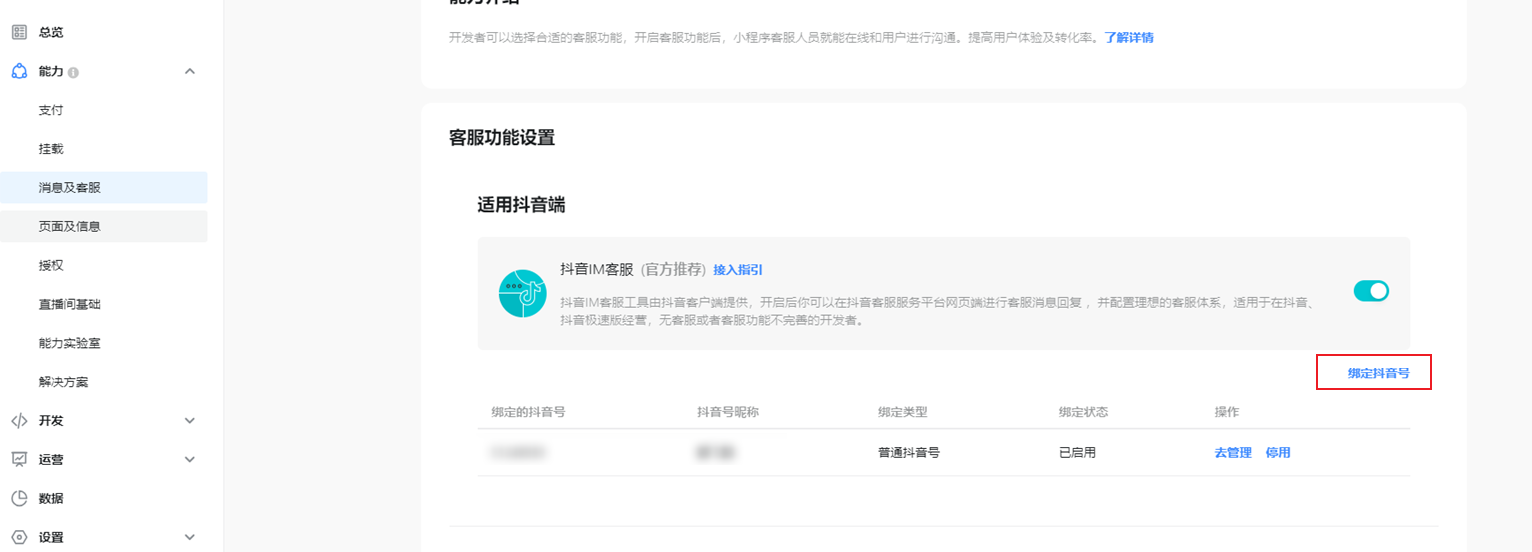Click 去管理 for the bound account
The image size is (1532, 552).
point(1233,452)
